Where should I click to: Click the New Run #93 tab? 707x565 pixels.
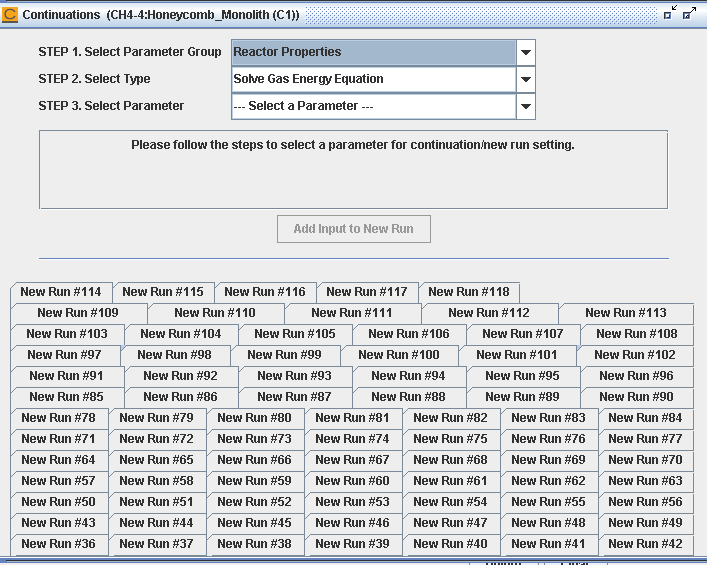pyautogui.click(x=294, y=376)
